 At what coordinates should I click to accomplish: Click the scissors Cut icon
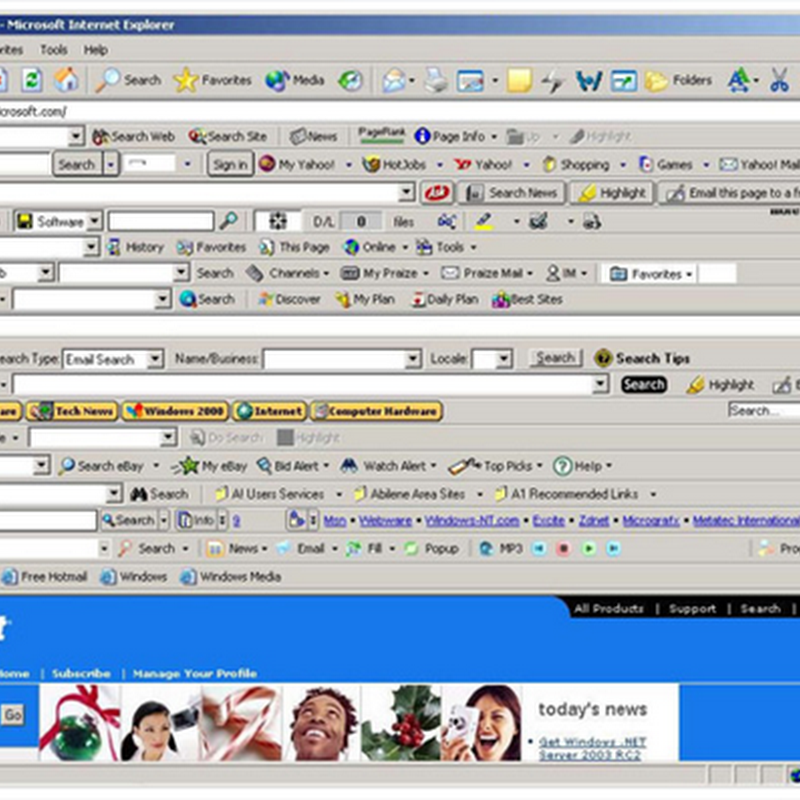(779, 80)
